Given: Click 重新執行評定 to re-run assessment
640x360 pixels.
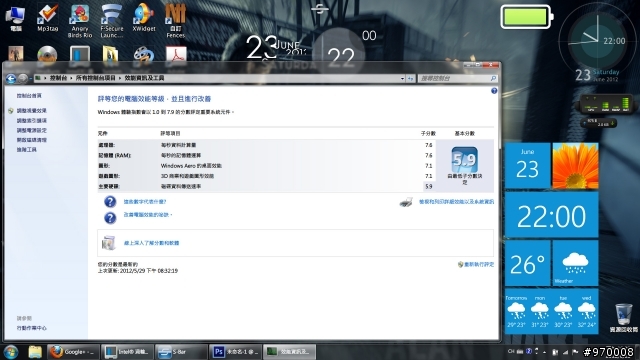Looking at the screenshot, I should pos(479,264).
